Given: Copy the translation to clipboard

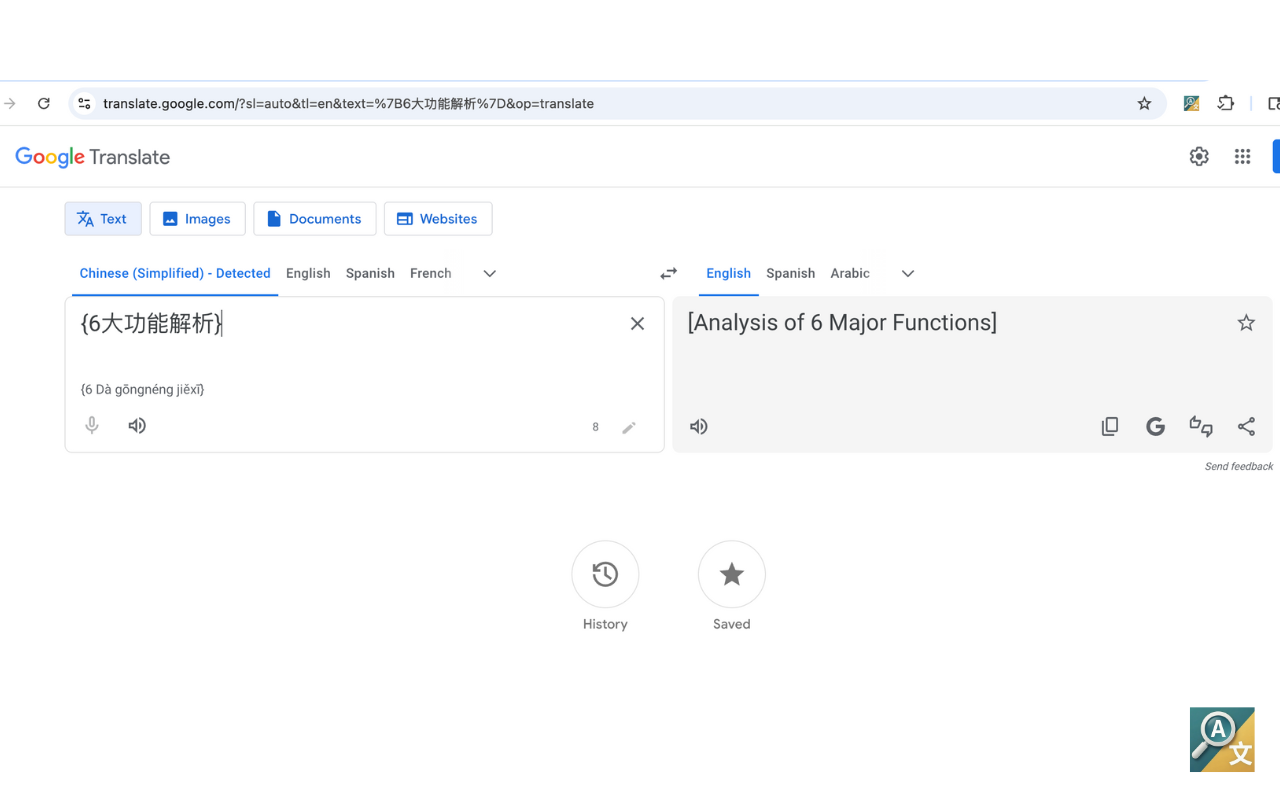Looking at the screenshot, I should tap(1110, 426).
